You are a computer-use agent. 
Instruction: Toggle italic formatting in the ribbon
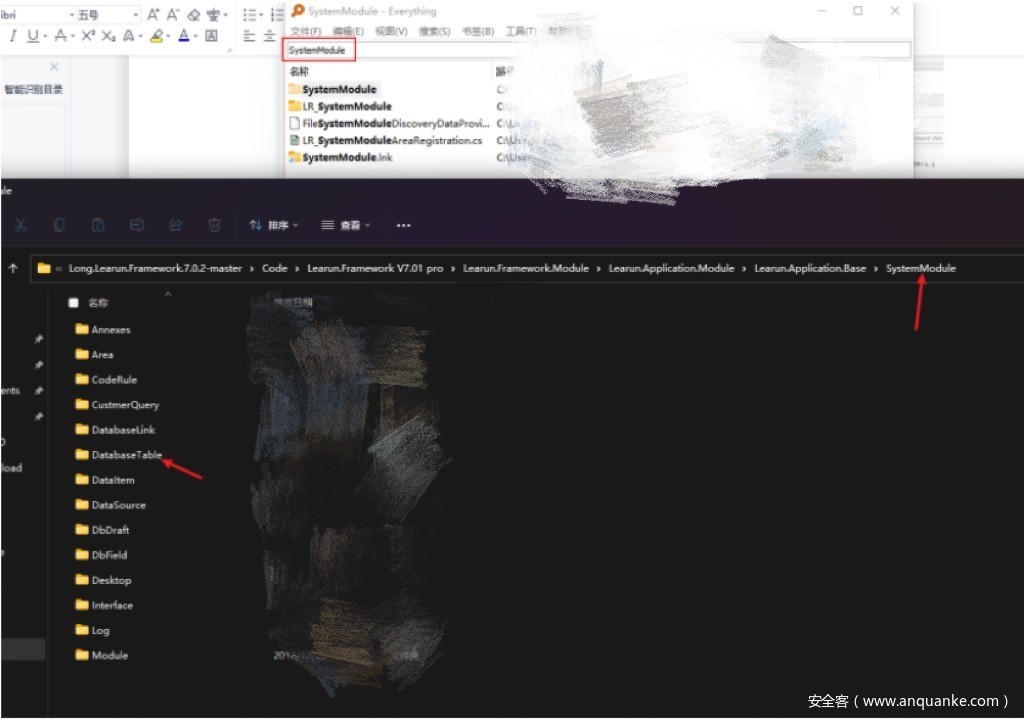(x=13, y=36)
